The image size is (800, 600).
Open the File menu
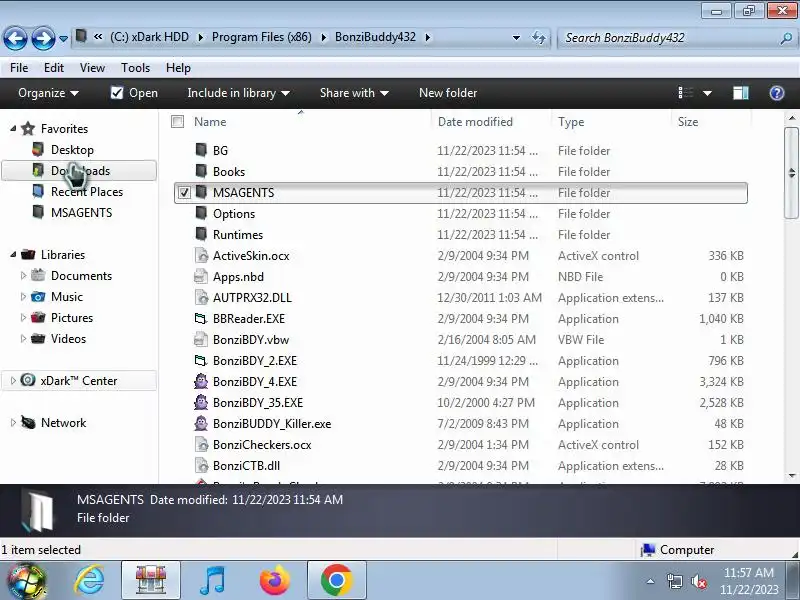19,68
